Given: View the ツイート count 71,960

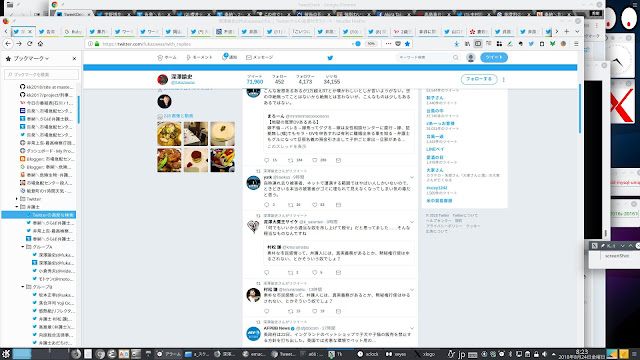Looking at the screenshot, I should click(x=255, y=79).
